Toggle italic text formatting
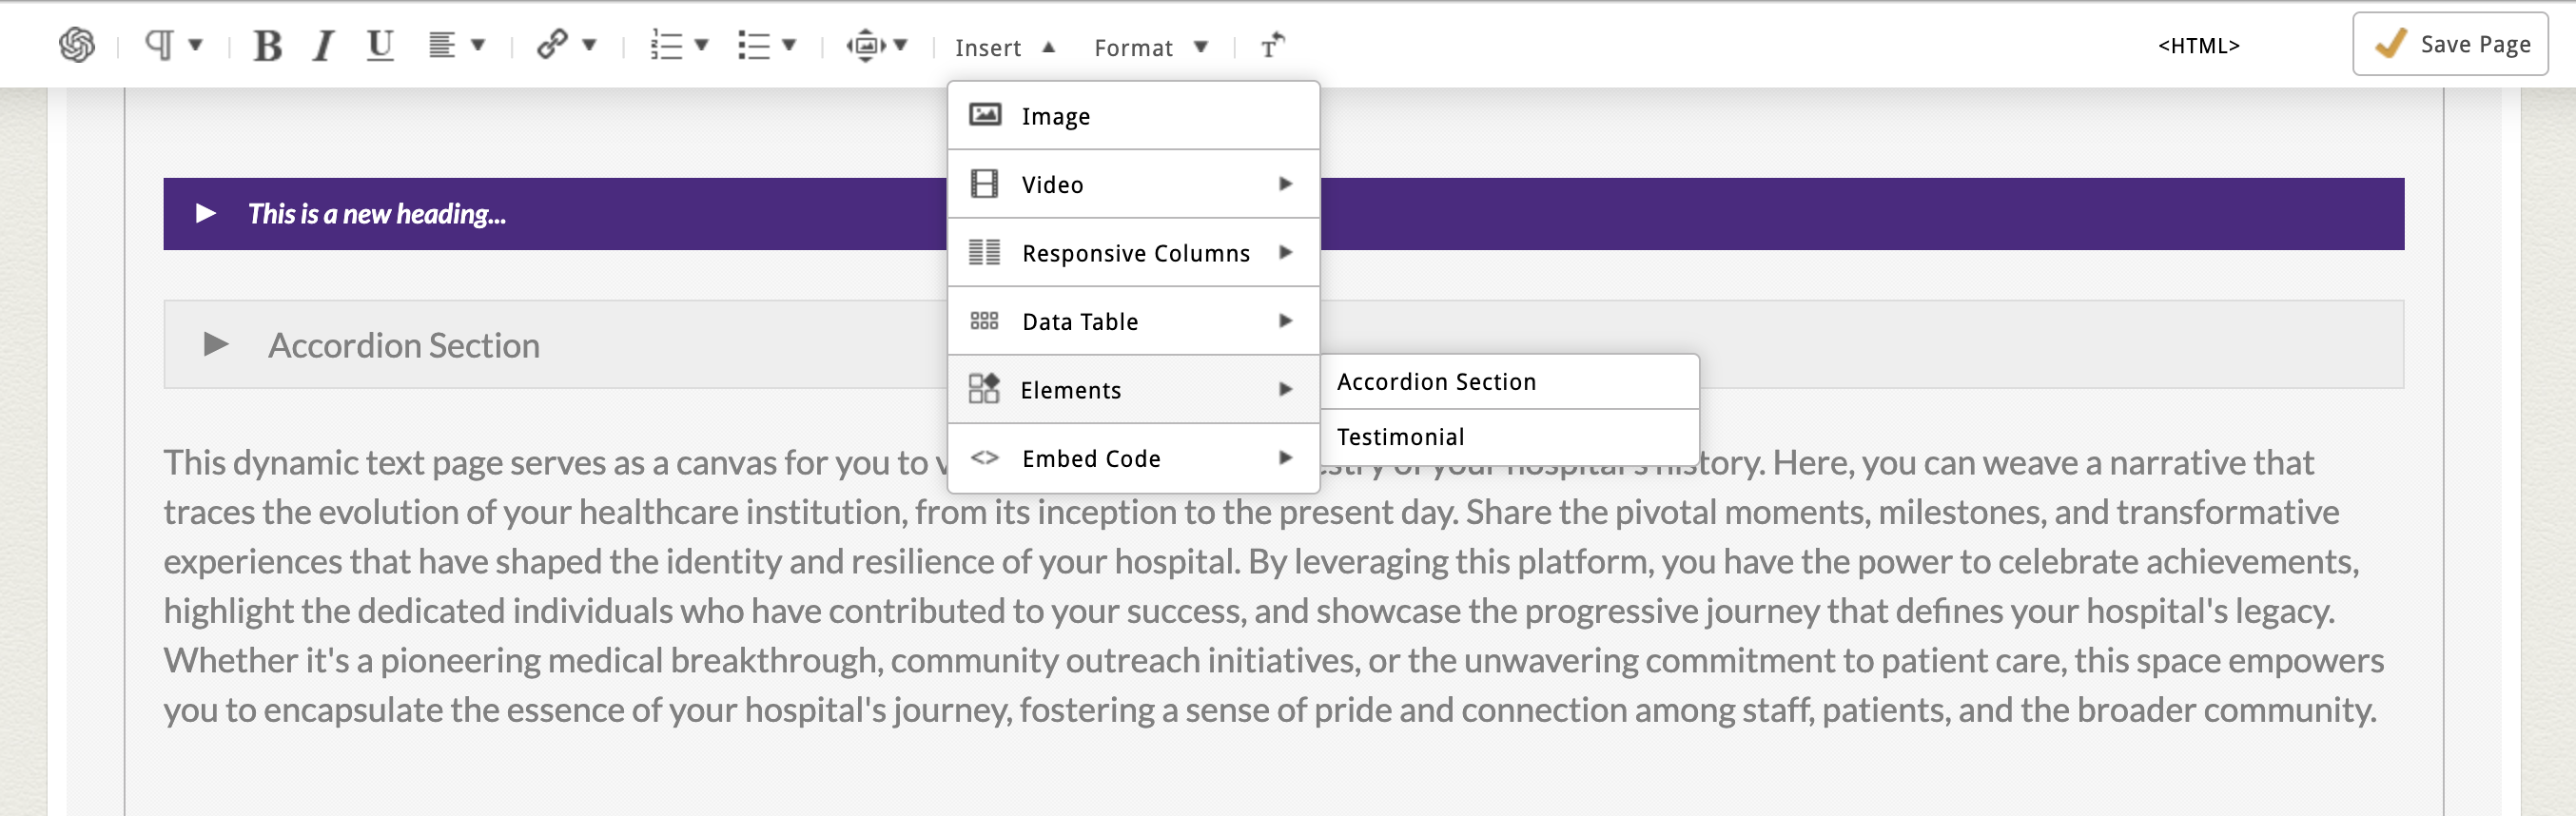 click(x=322, y=46)
